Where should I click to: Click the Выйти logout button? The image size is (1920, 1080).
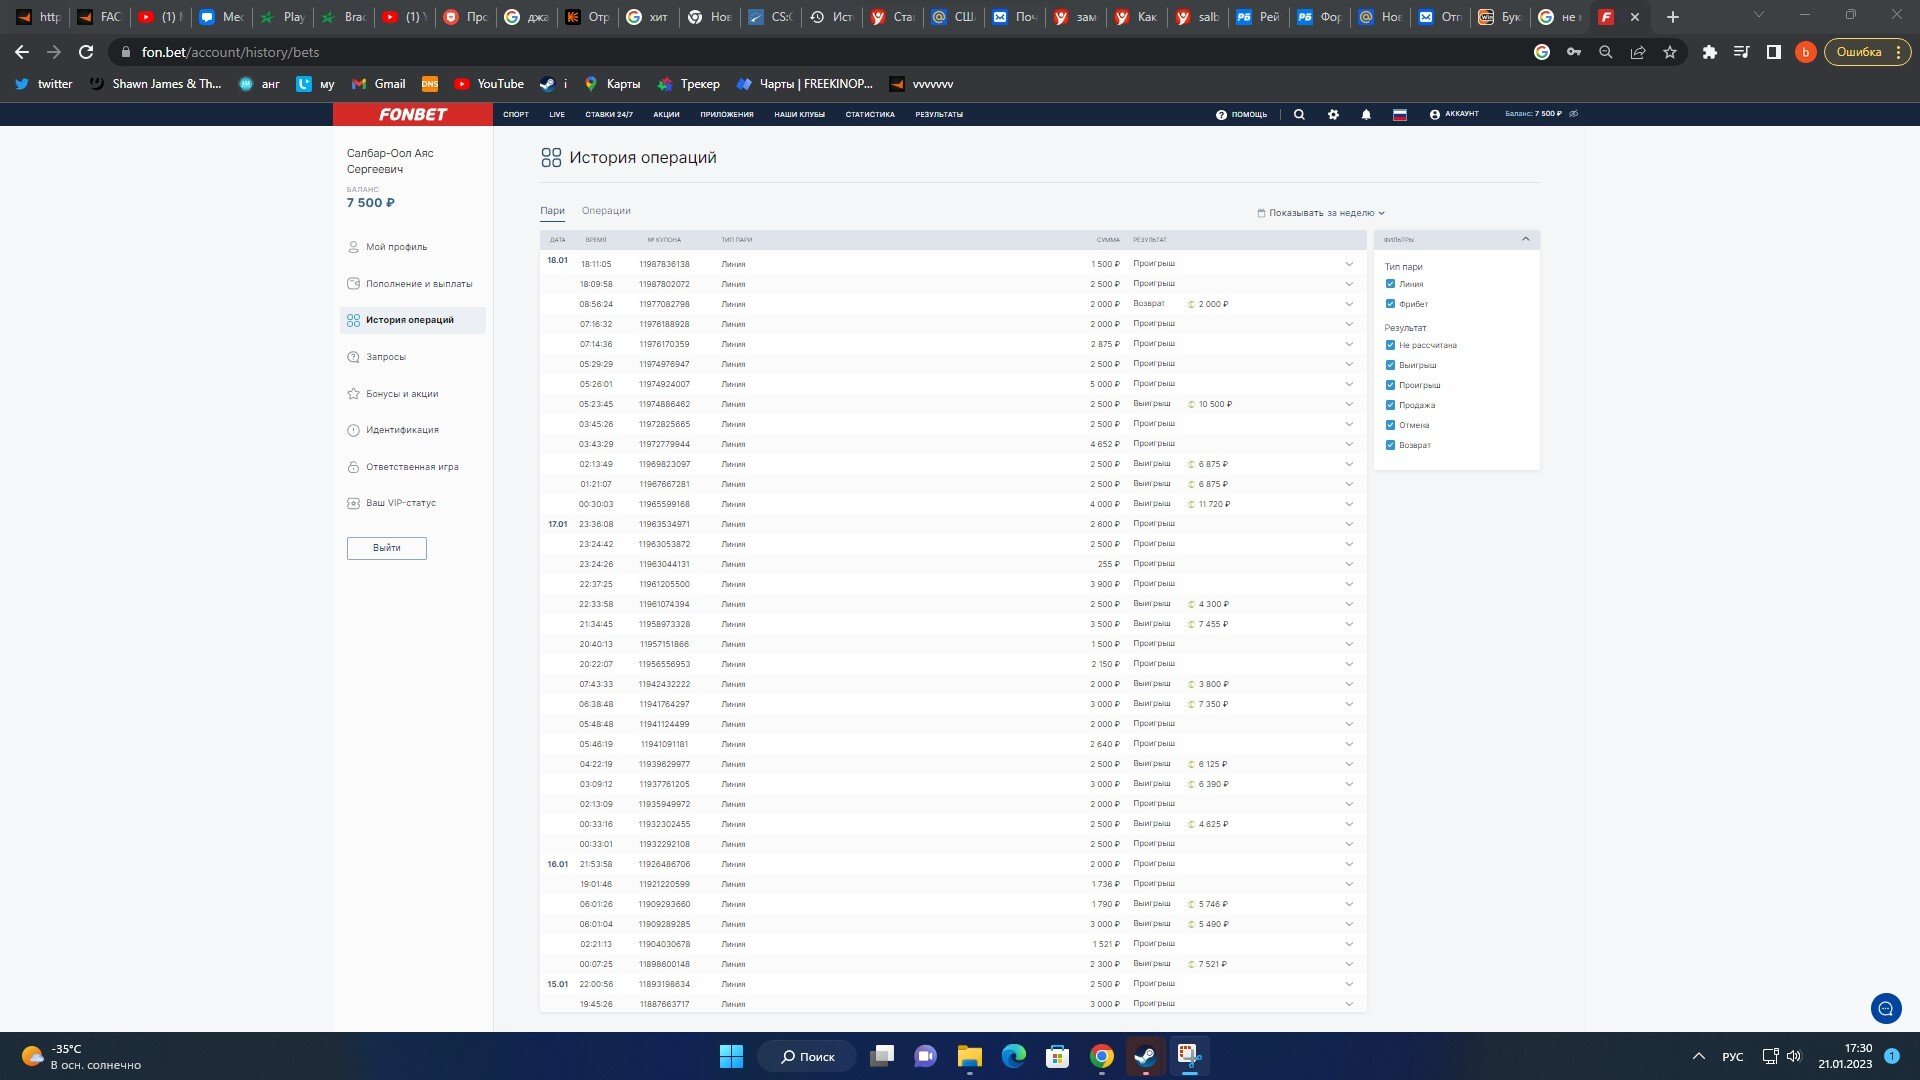point(386,548)
